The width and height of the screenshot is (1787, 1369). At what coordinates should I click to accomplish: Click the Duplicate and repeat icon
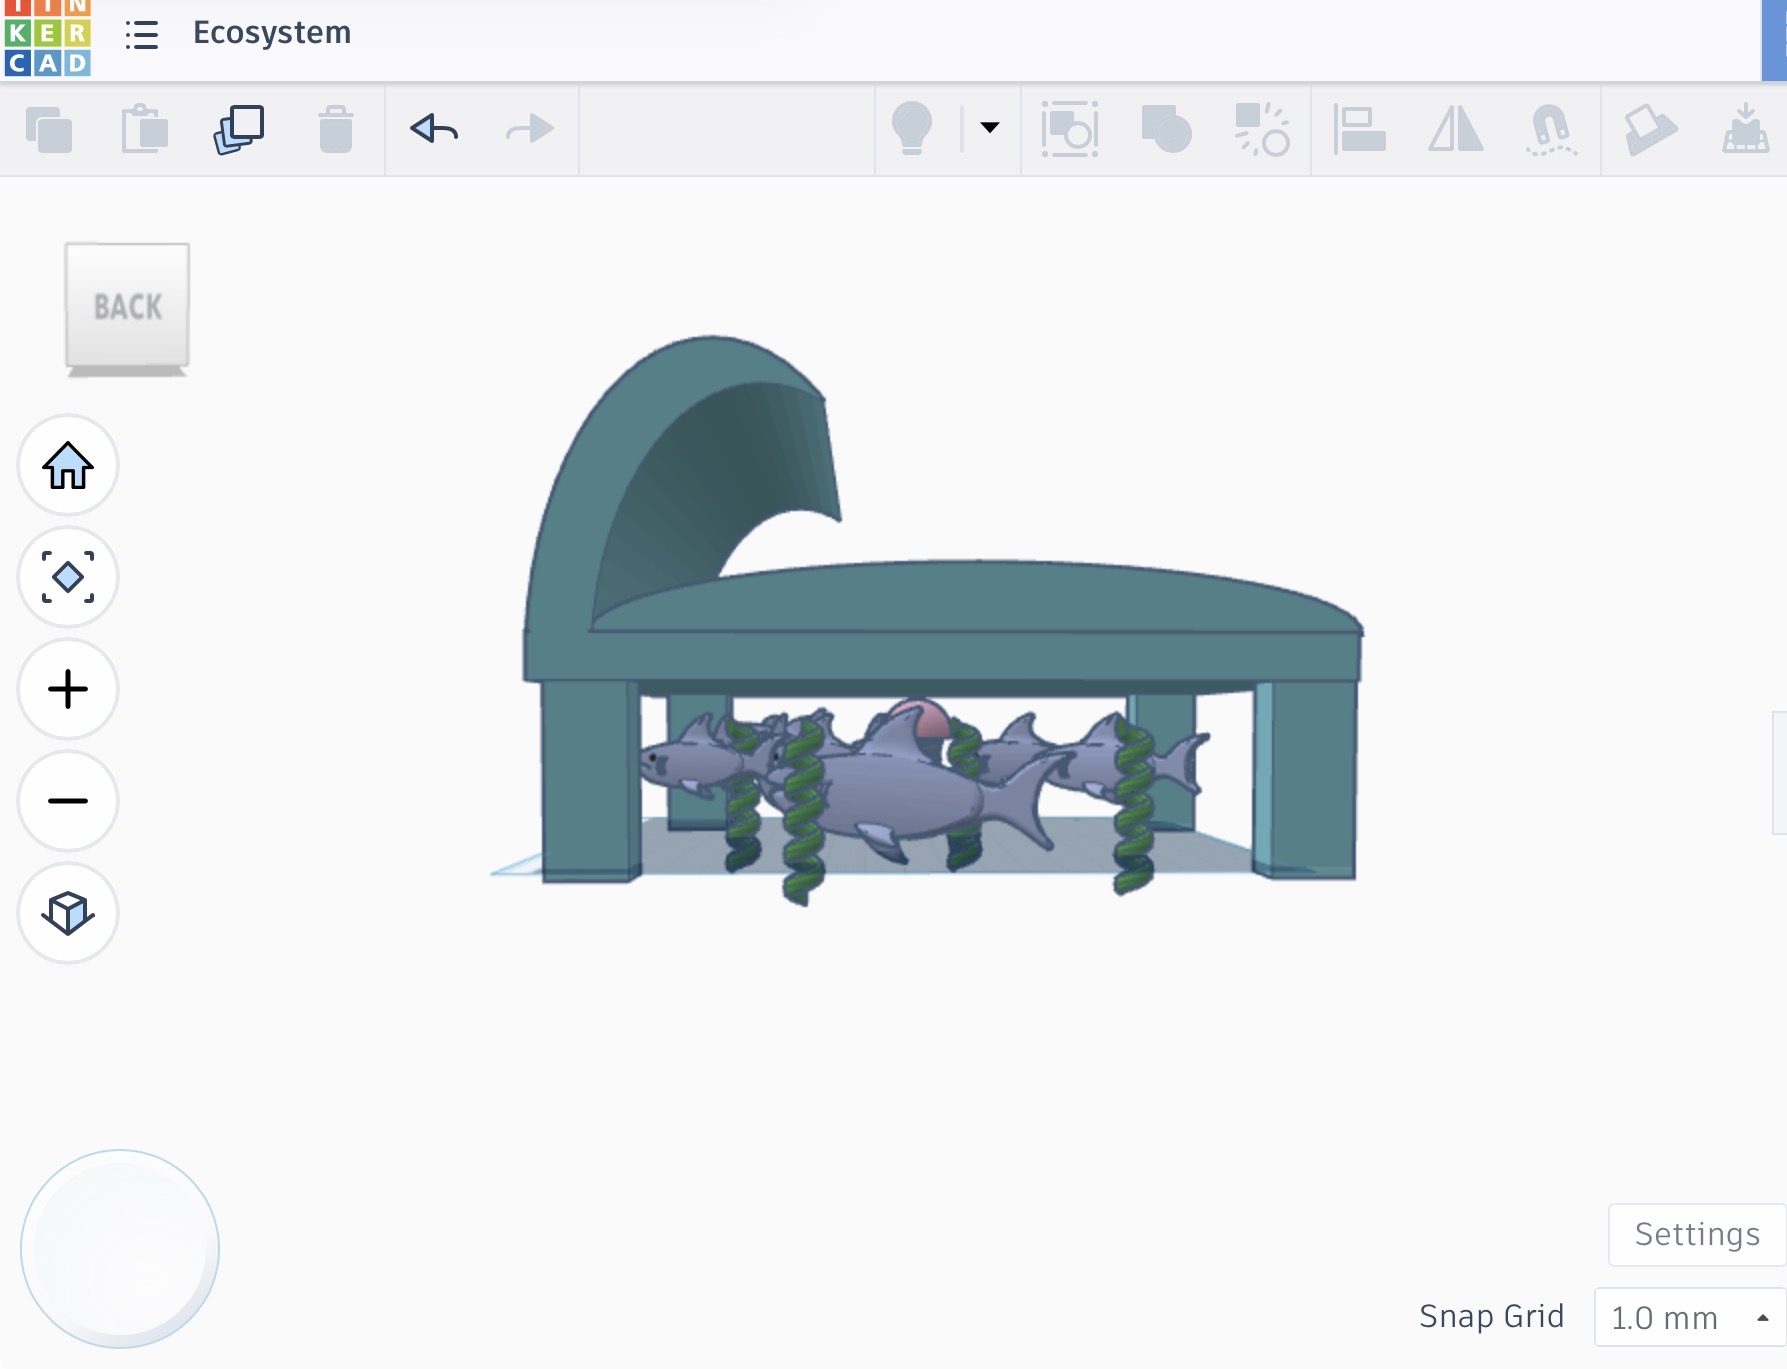point(239,129)
